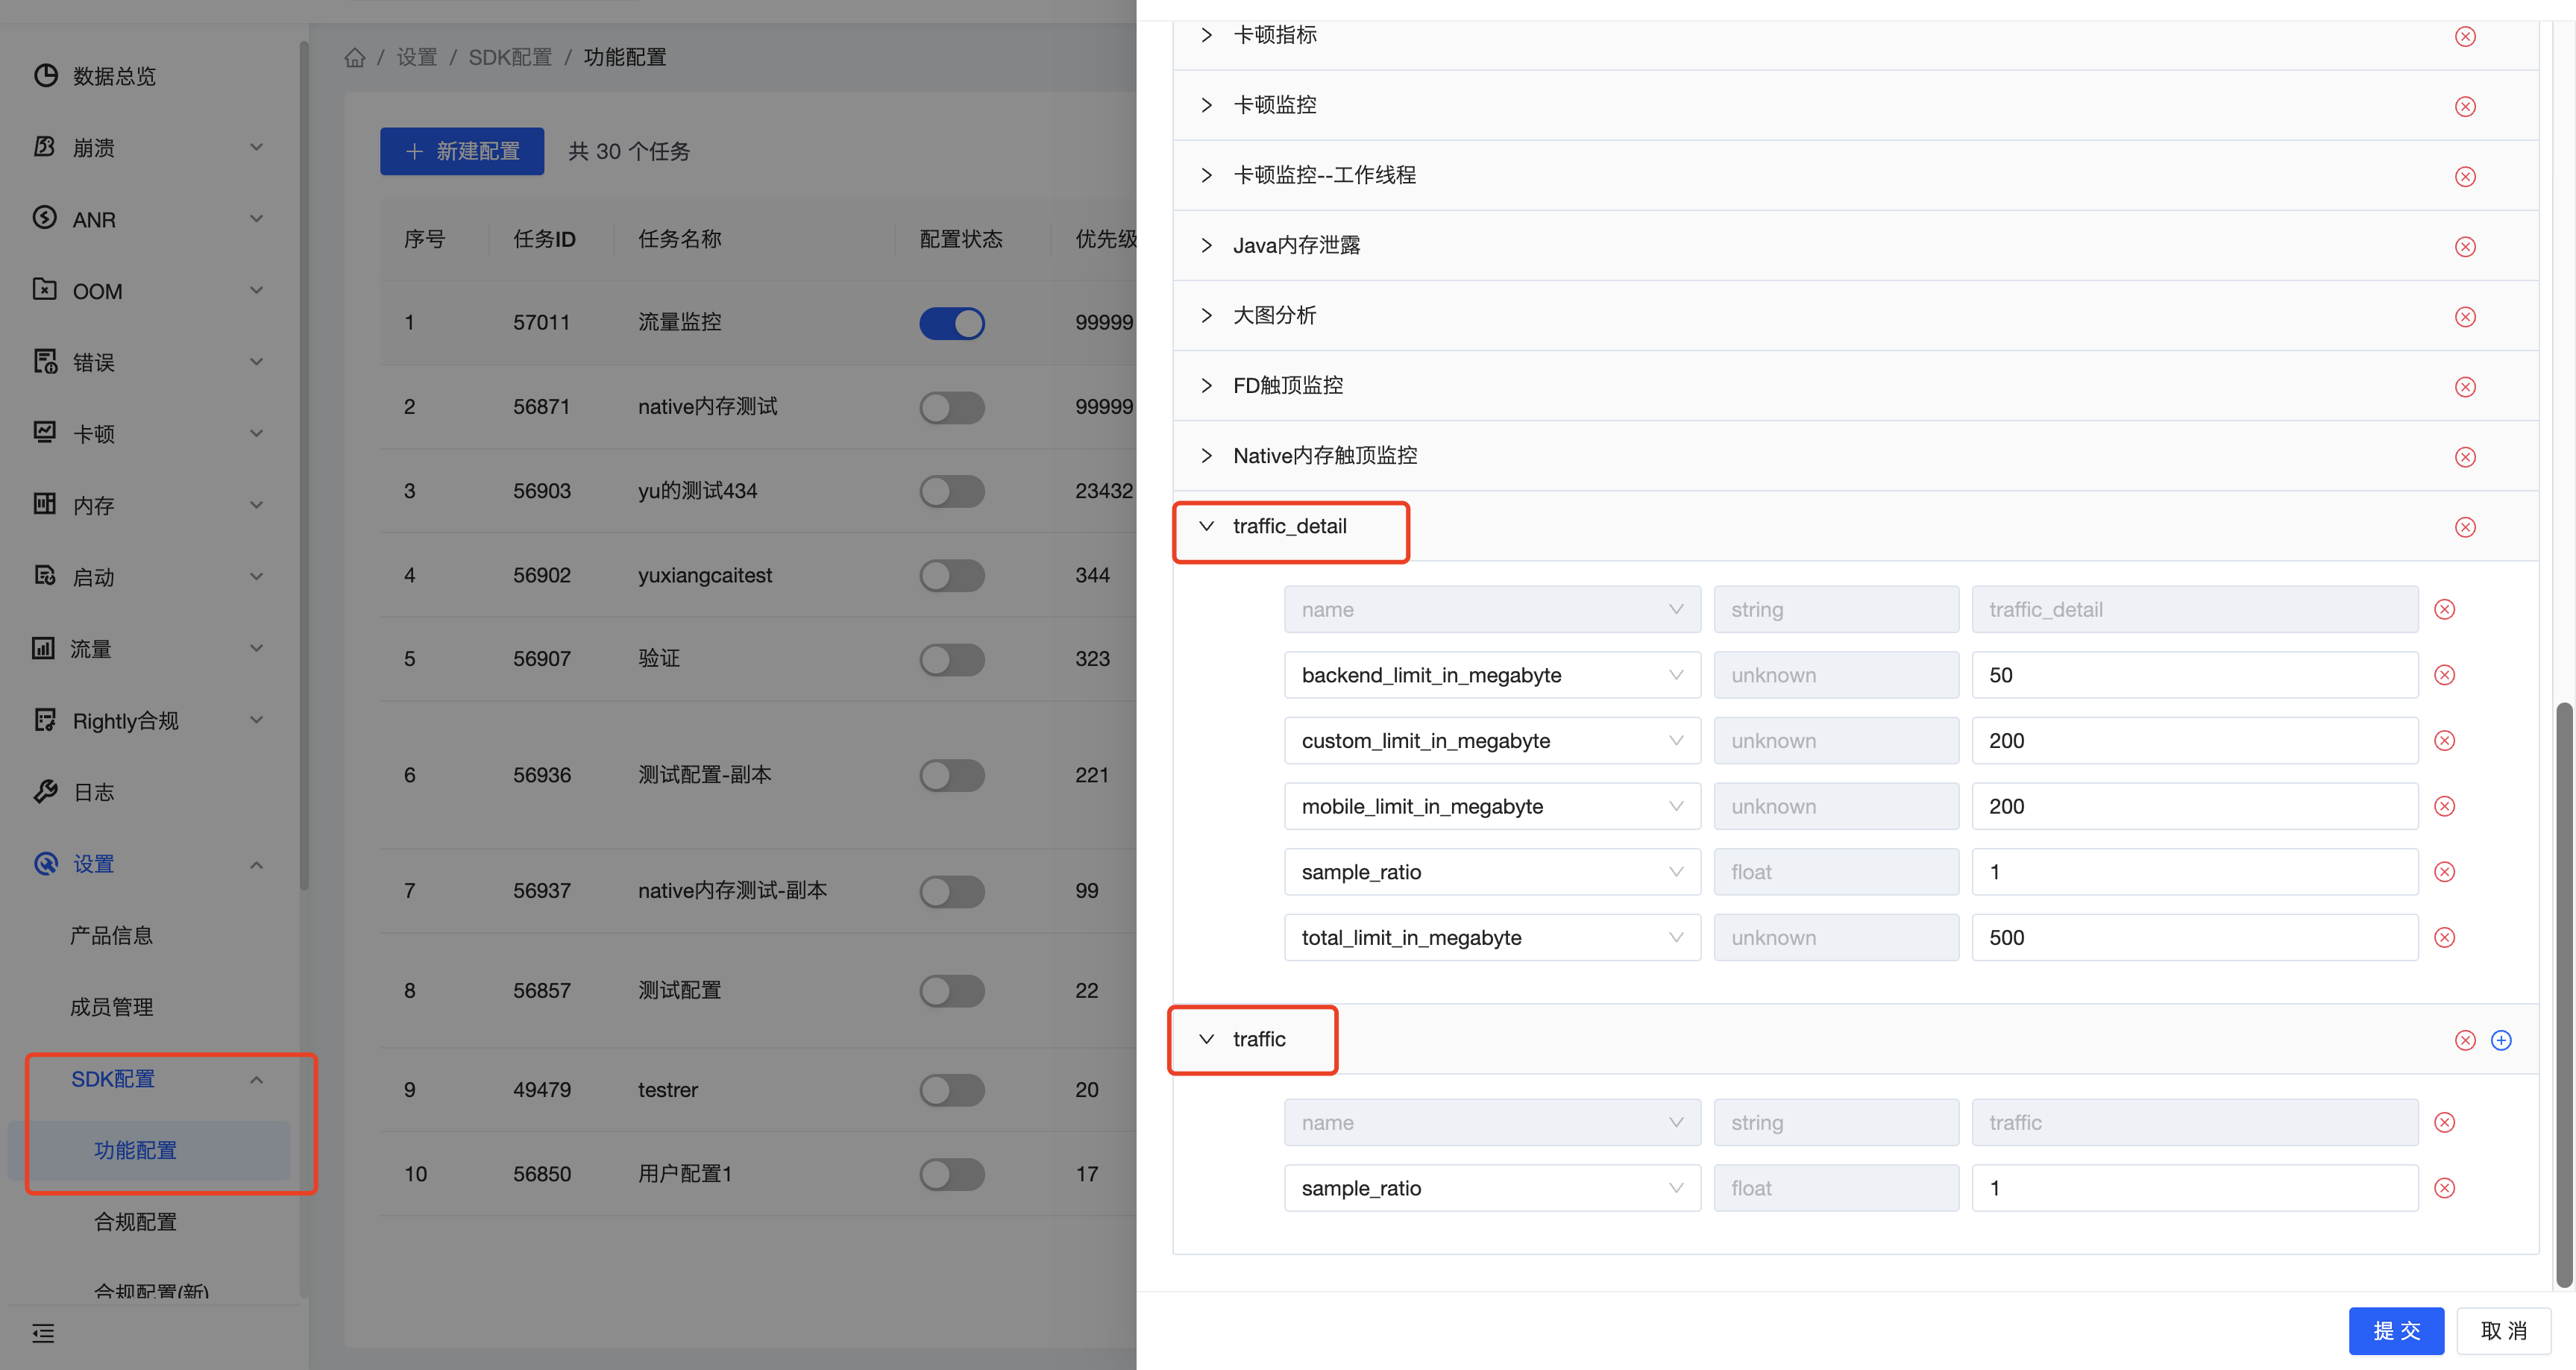Remove the Java内存泄露 section
This screenshot has height=1370, width=2576.
pyautogui.click(x=2464, y=247)
